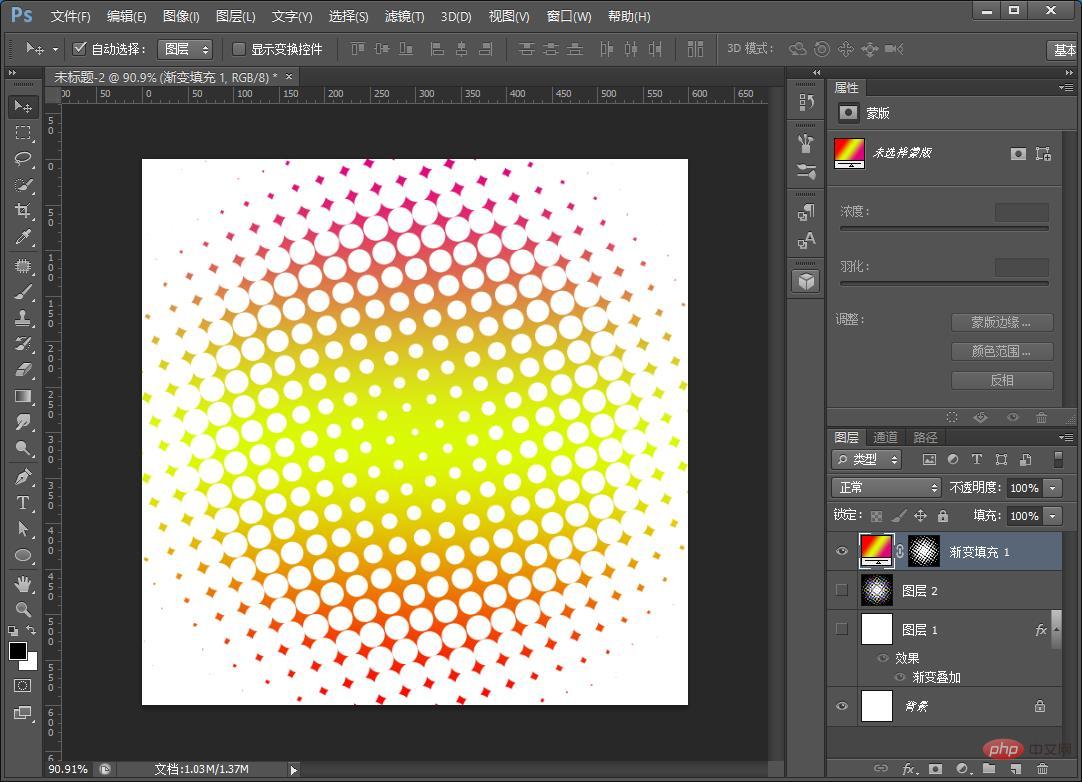
Task: Open the 属性 panel flyout menu
Action: (1065, 88)
